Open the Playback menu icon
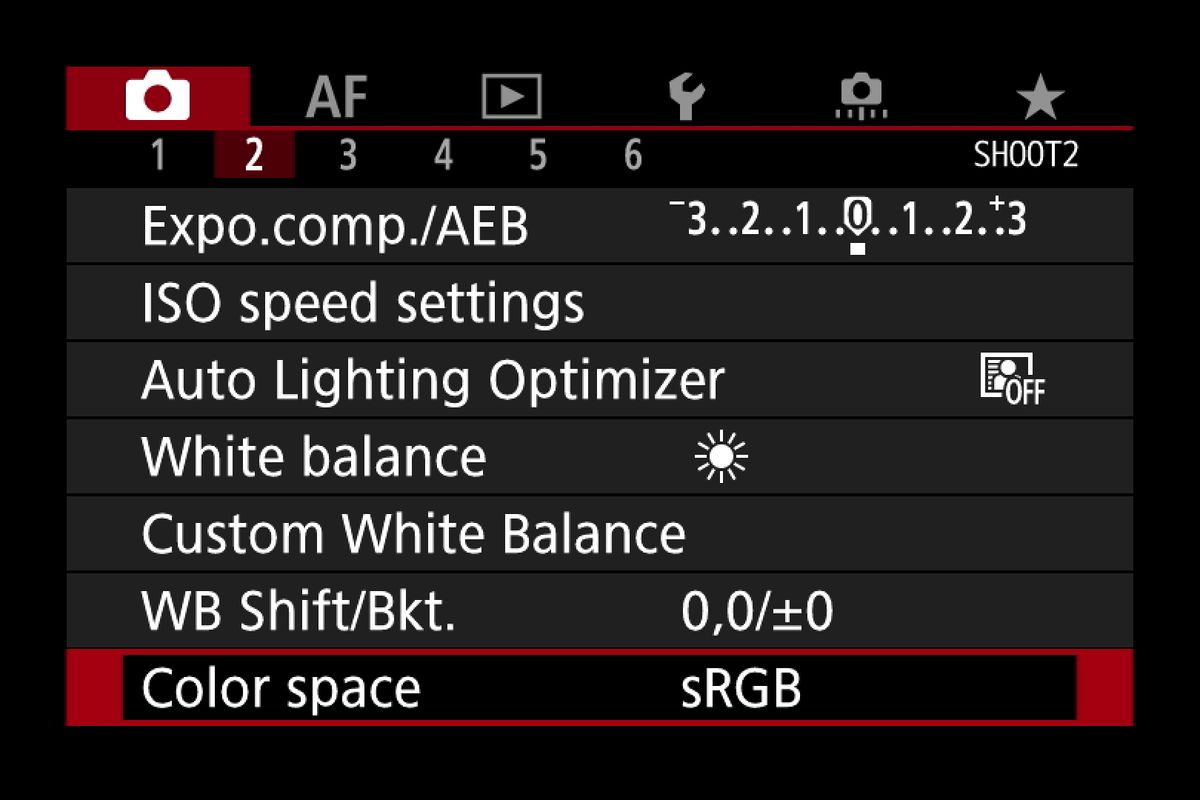 [513, 96]
